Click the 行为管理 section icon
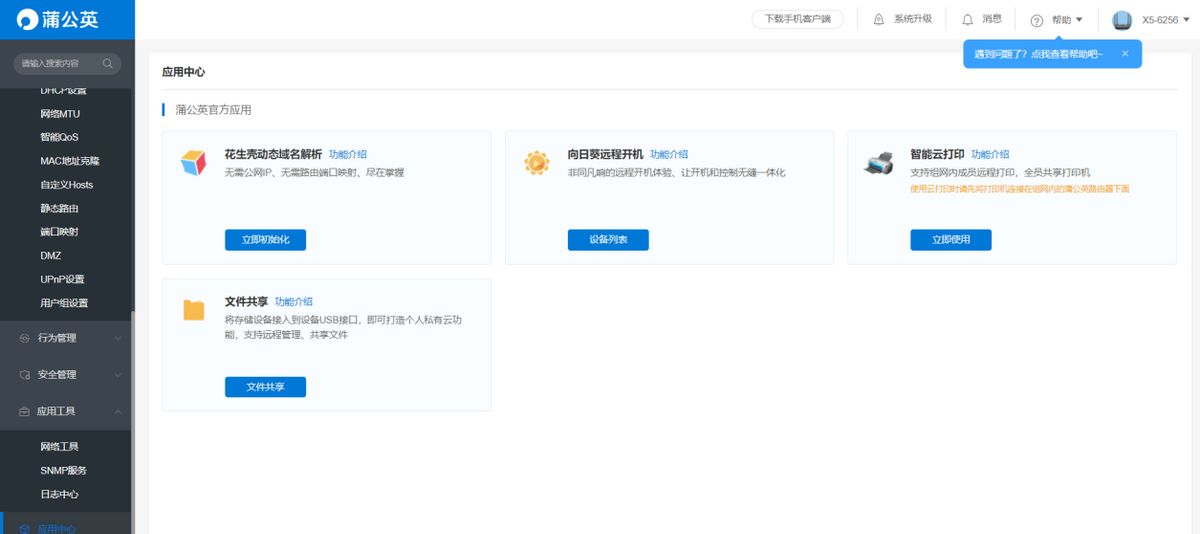This screenshot has height=534, width=1200. click(x=25, y=338)
